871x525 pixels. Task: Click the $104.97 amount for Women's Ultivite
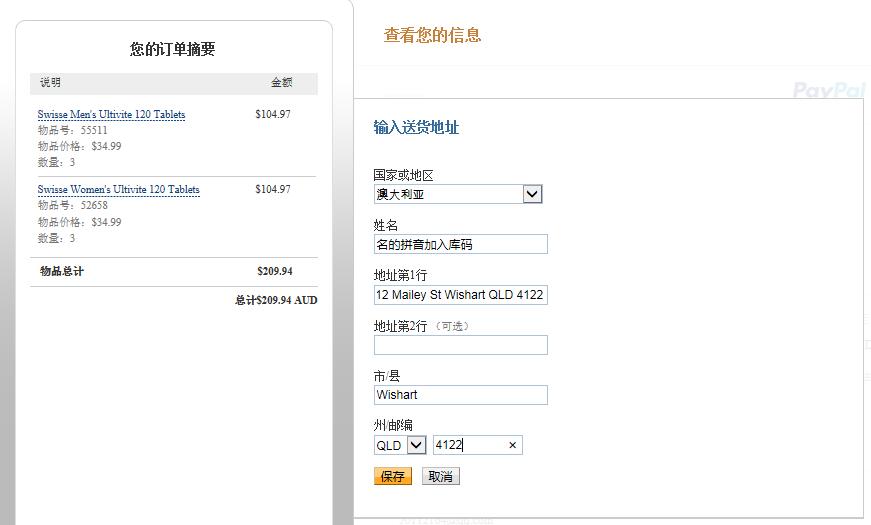pyautogui.click(x=273, y=189)
